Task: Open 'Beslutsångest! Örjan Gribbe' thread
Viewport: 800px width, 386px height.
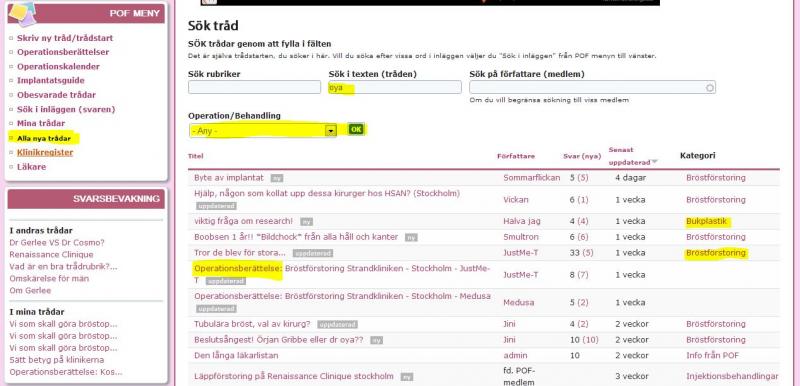Action: pyautogui.click(x=279, y=340)
